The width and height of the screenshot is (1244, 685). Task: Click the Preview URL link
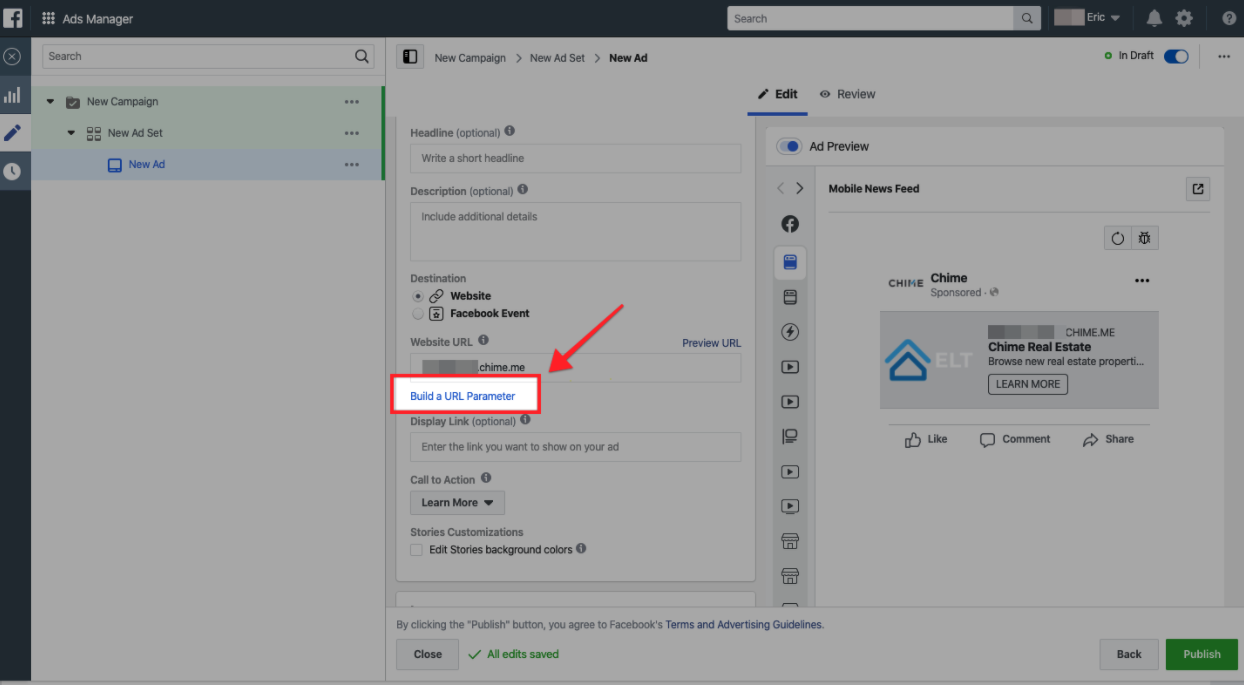point(712,343)
